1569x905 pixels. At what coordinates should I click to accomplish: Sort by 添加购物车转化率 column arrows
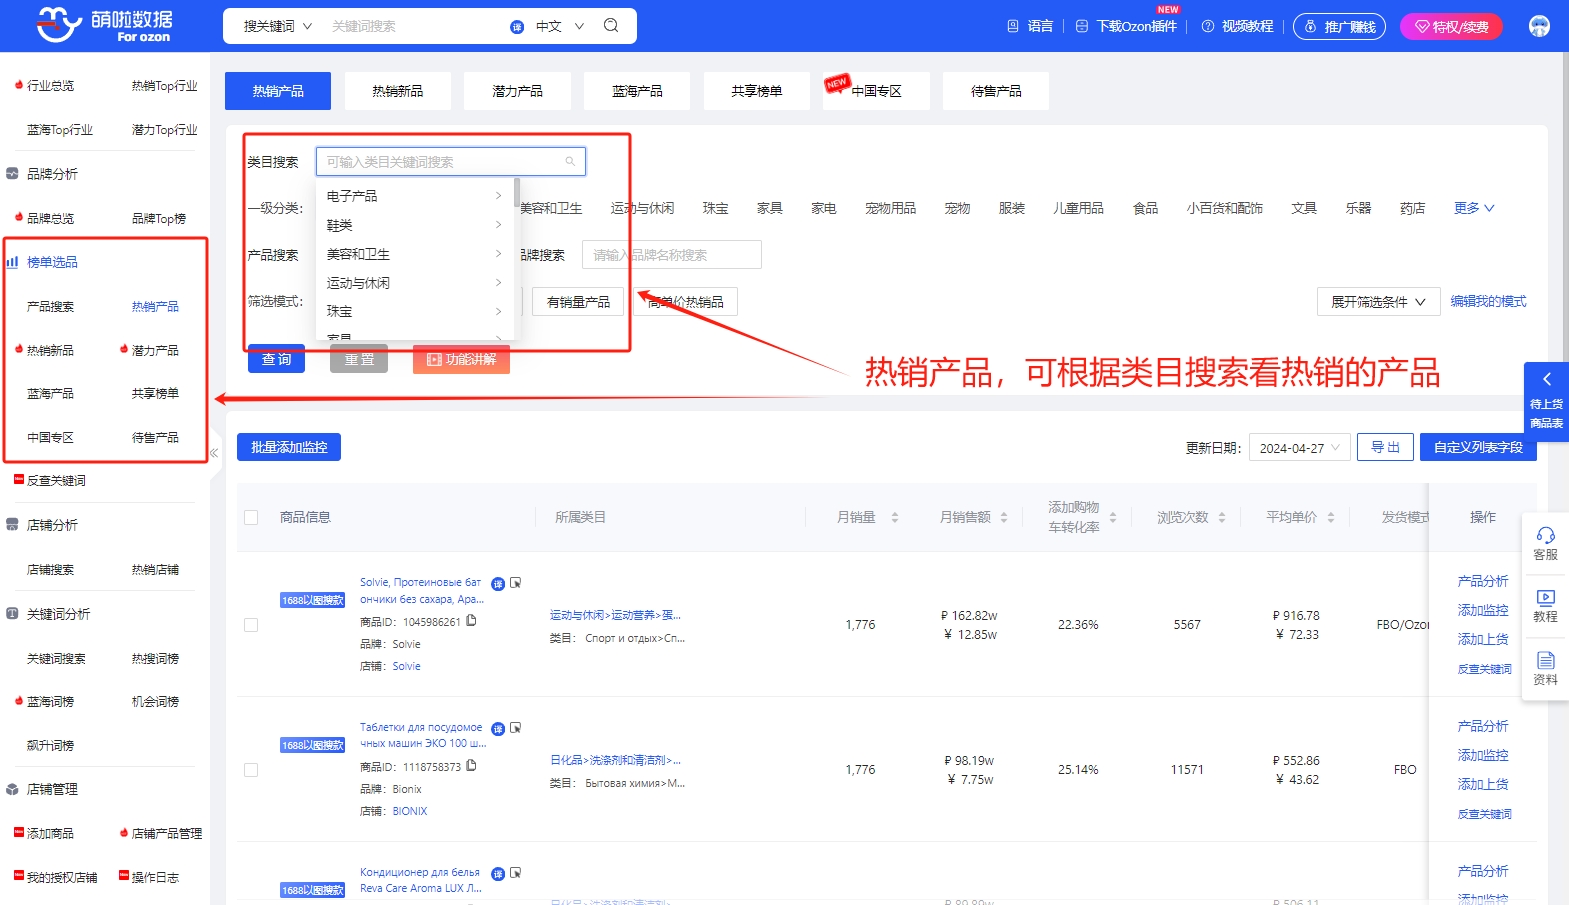pyautogui.click(x=1113, y=517)
